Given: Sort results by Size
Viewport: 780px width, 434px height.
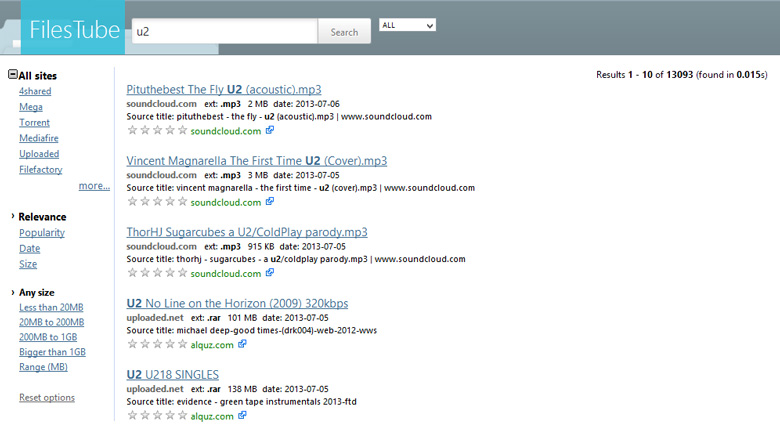Looking at the screenshot, I should [28, 264].
